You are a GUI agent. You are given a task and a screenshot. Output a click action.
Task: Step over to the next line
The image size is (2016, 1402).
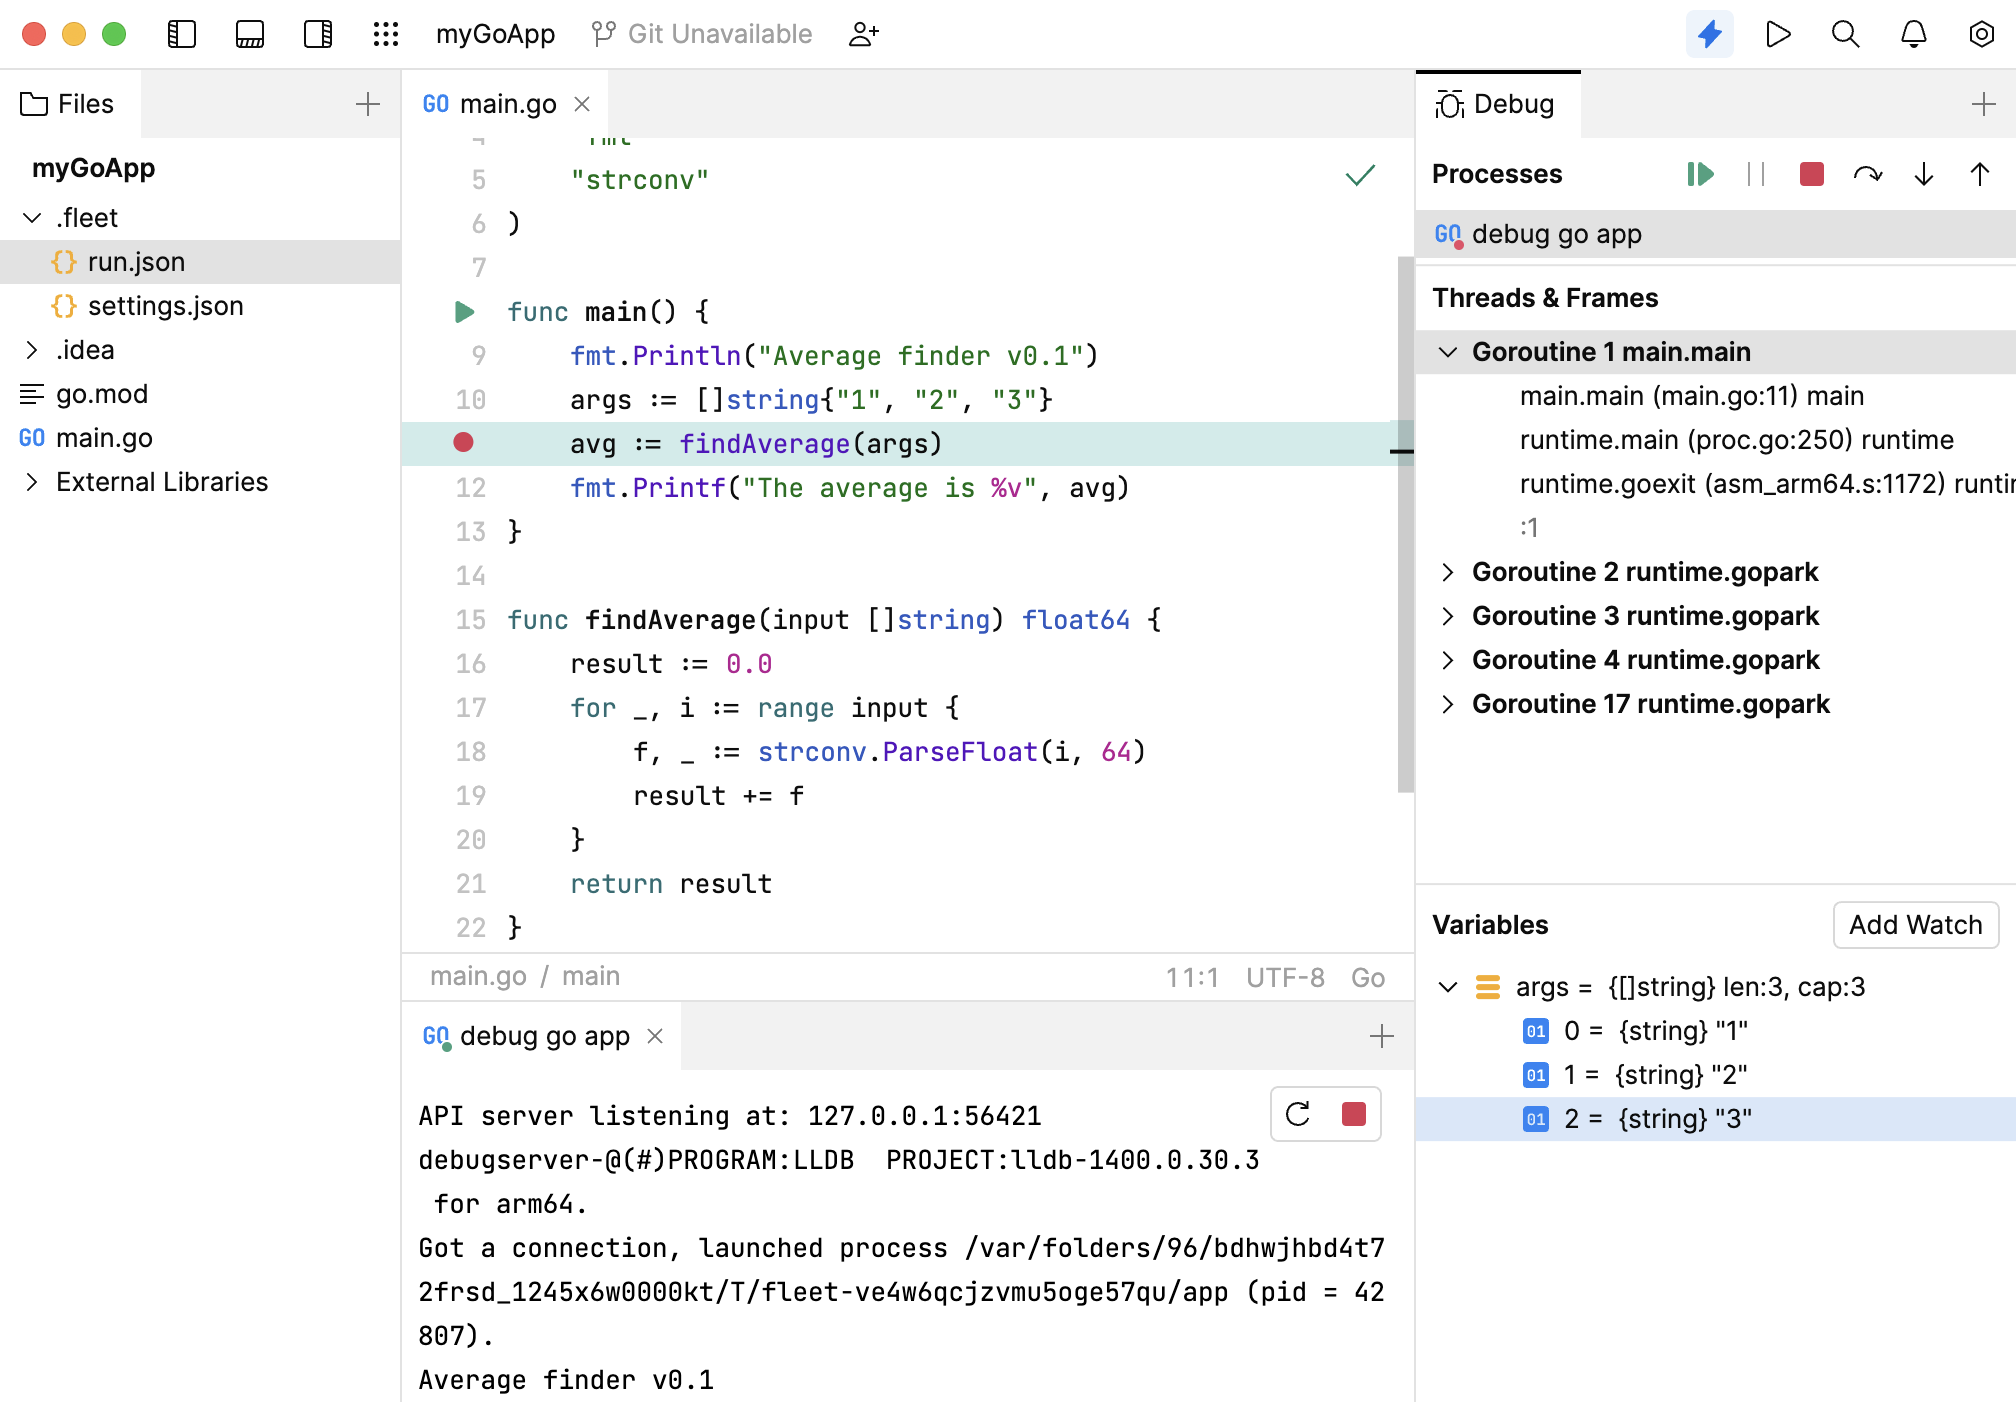coord(1868,174)
